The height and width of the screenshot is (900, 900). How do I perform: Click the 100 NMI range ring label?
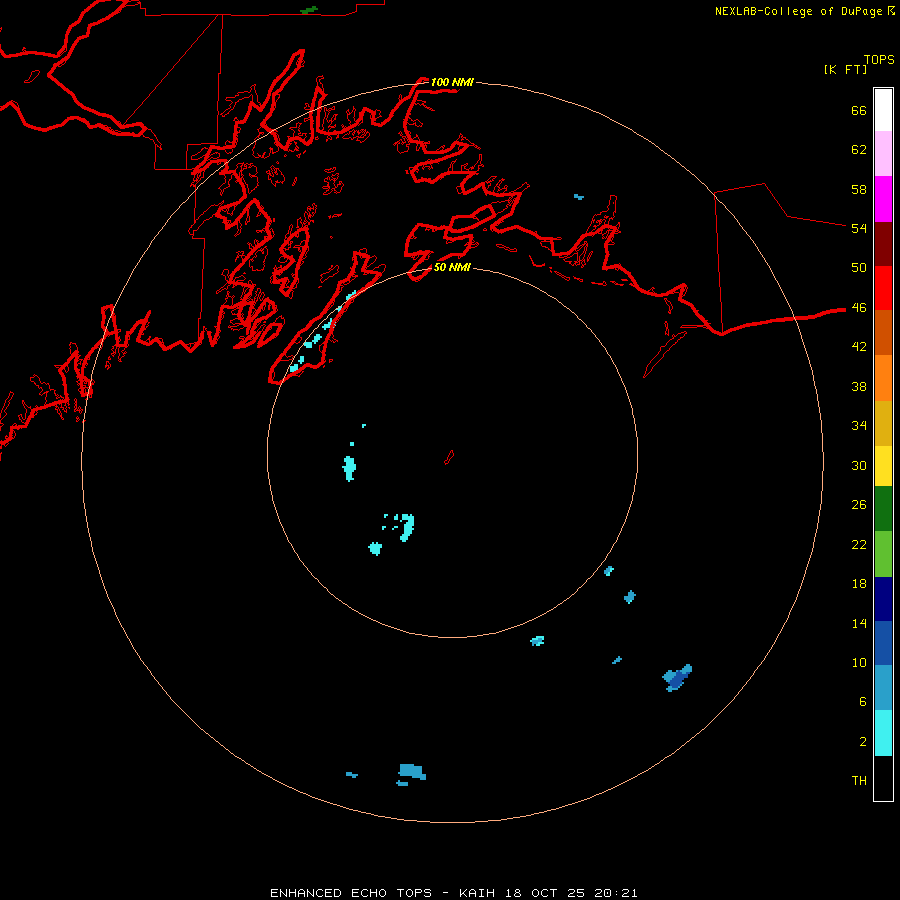point(452,82)
